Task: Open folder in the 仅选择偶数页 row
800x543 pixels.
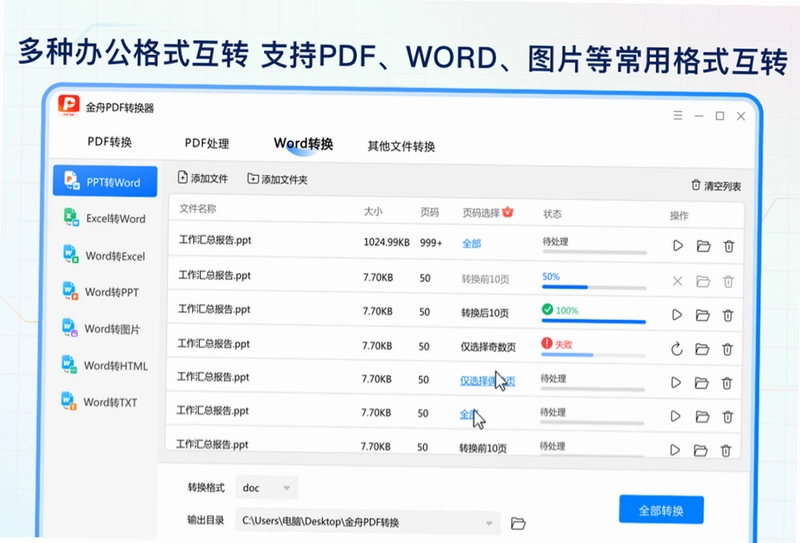Action: point(702,383)
